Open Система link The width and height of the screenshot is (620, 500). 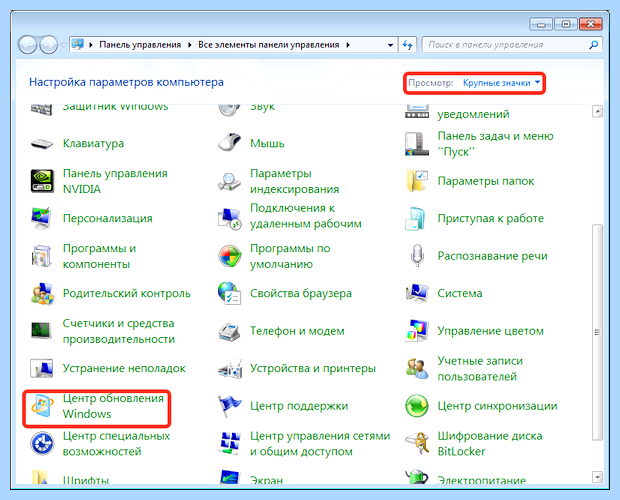pos(459,293)
